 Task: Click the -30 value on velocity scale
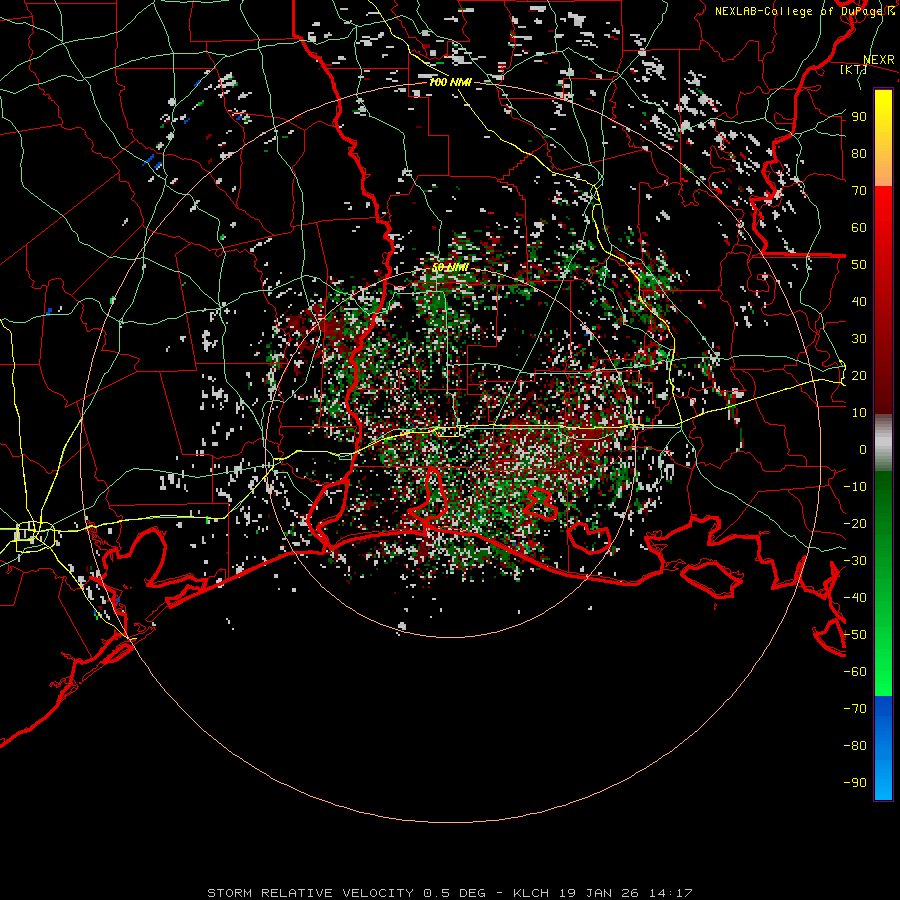tap(855, 561)
